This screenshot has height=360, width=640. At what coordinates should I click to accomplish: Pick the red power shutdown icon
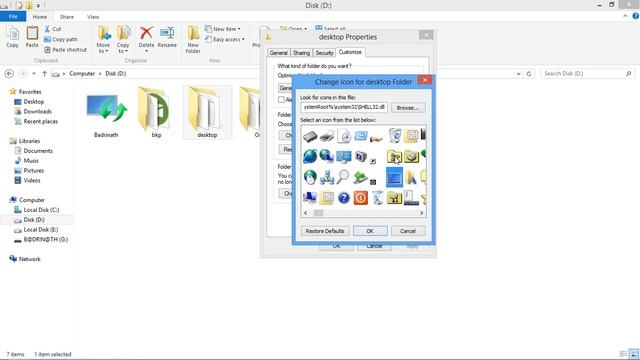(360, 198)
